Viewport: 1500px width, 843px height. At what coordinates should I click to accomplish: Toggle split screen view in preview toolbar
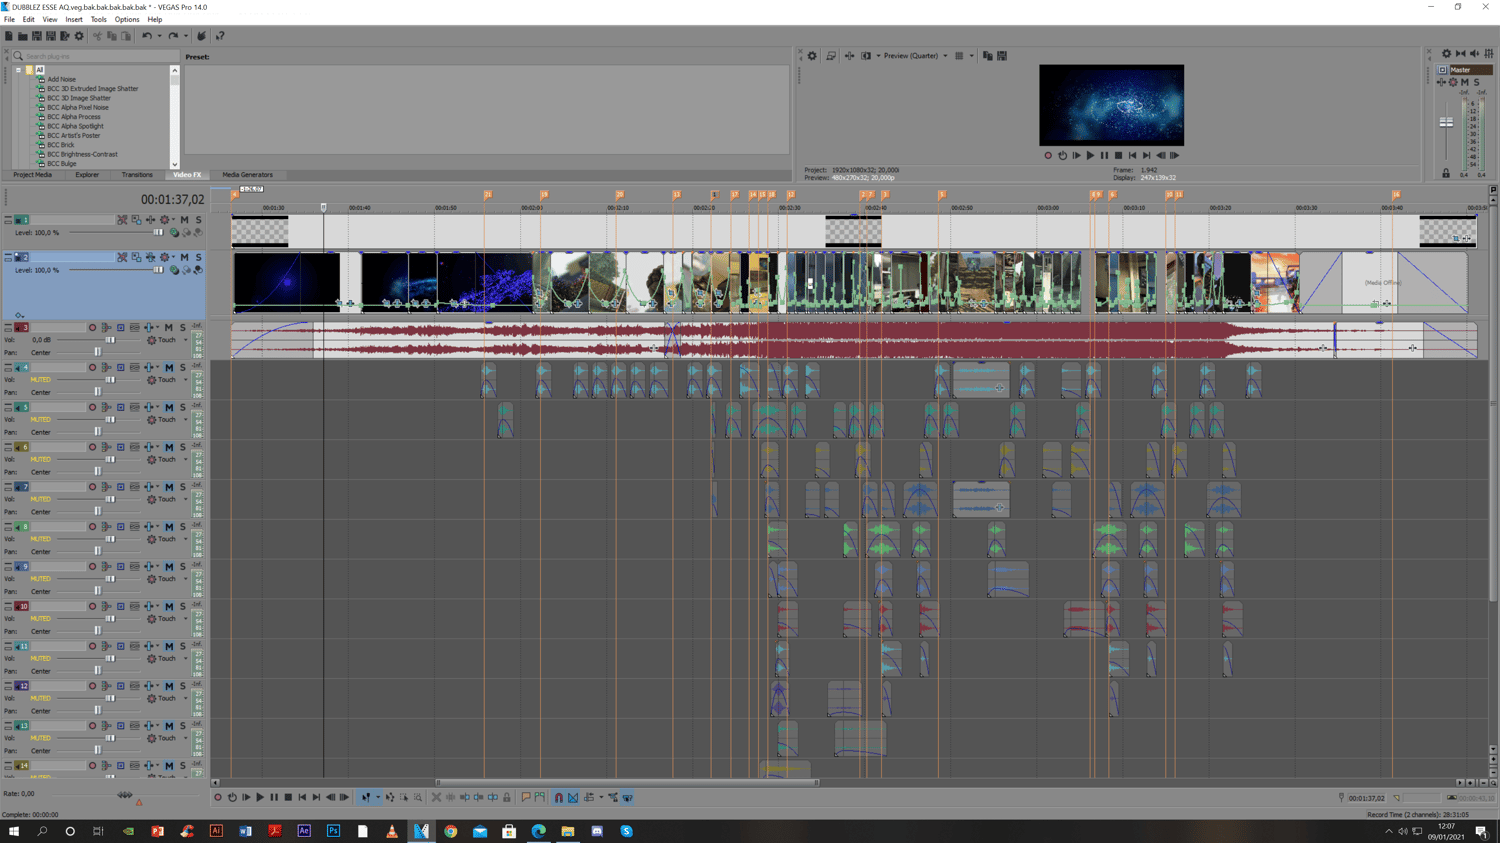click(x=866, y=56)
